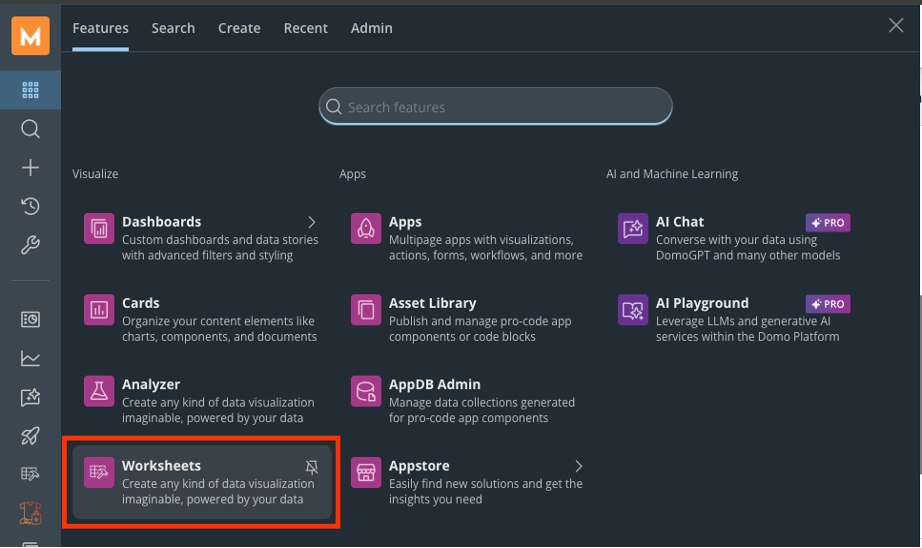Screen dimensions: 922x548
Task: Switch to the Recent tab
Action: pos(305,28)
